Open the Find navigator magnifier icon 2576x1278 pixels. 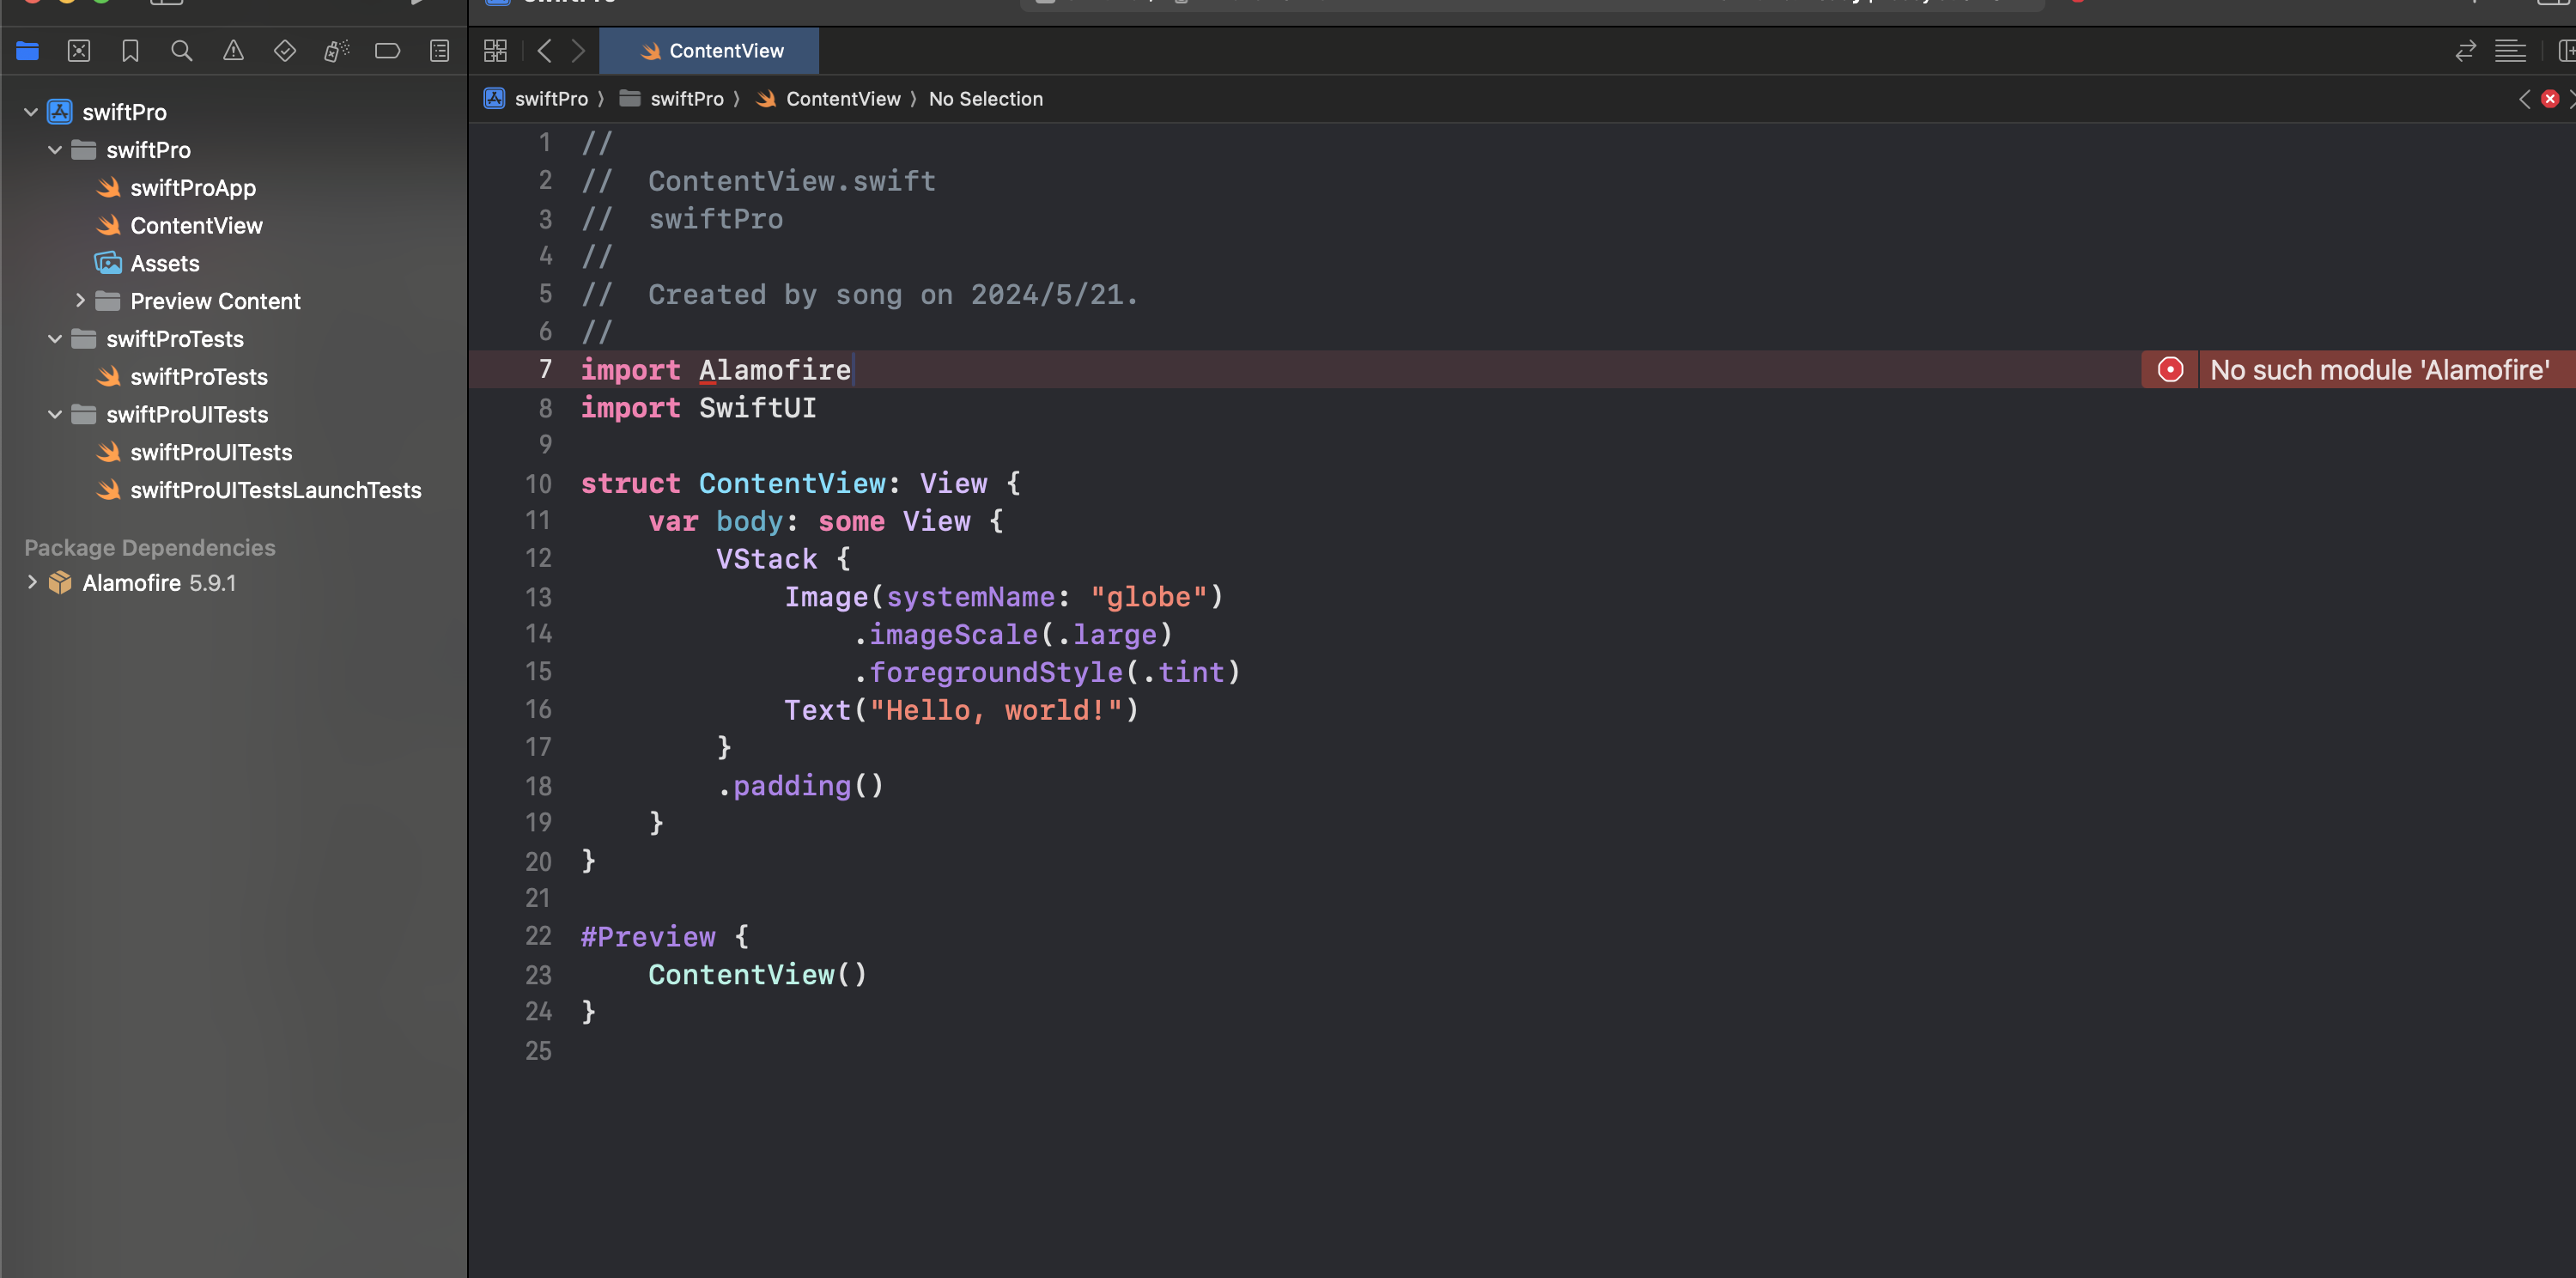pos(181,51)
